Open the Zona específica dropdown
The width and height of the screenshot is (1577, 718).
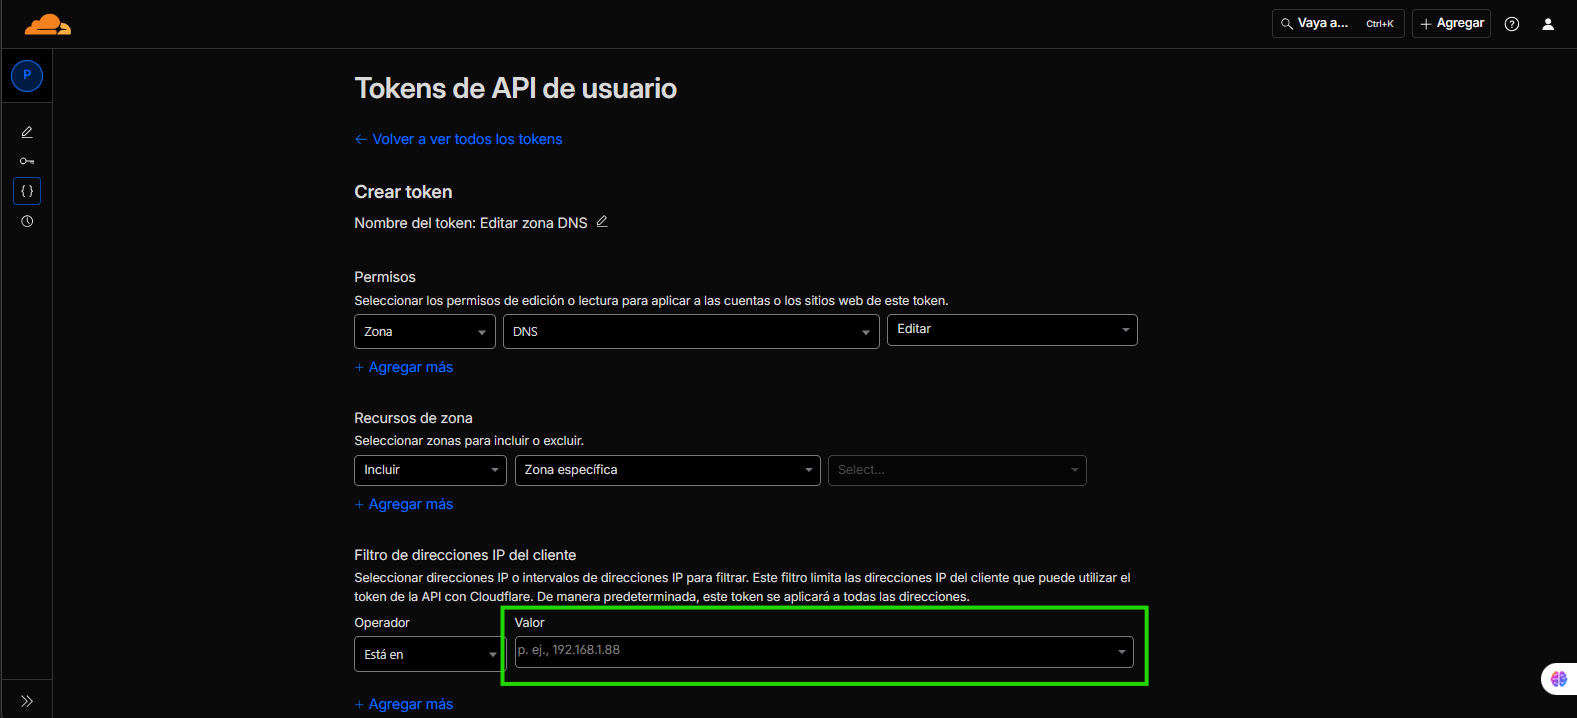[x=667, y=470]
